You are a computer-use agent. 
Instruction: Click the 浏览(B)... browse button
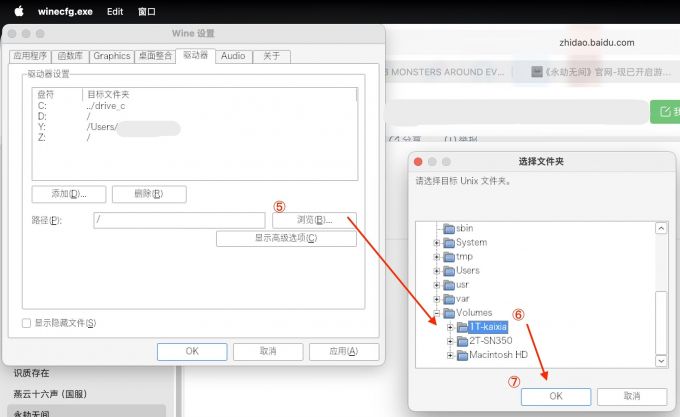pos(314,220)
